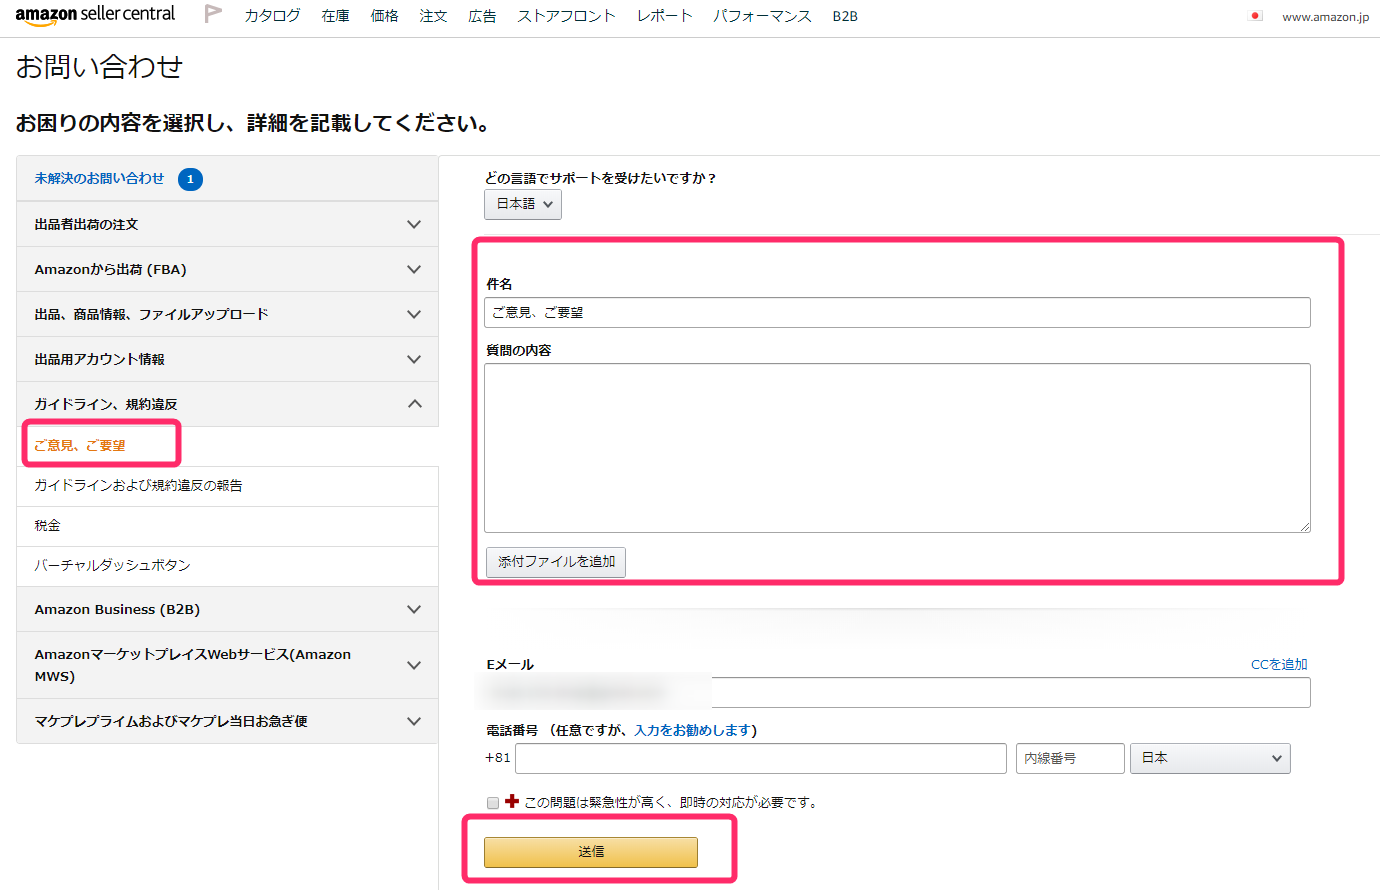This screenshot has width=1380, height=890.
Task: Click the CCを追加 link
Action: (1279, 664)
